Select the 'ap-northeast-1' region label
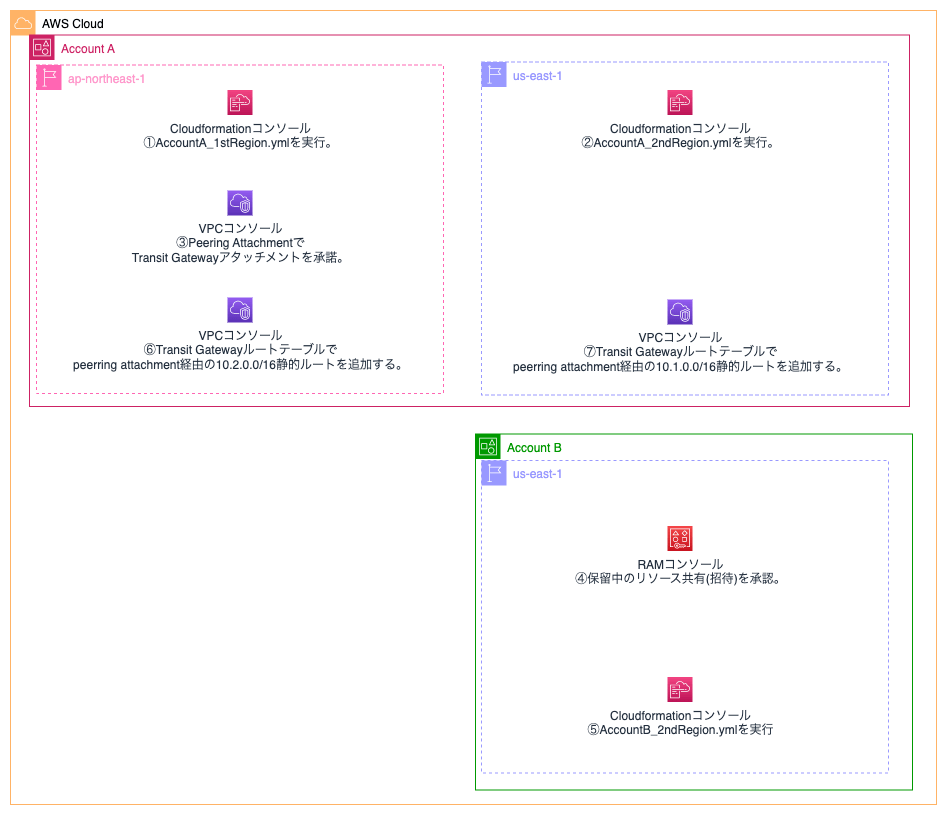This screenshot has height=815, width=947. coord(106,79)
